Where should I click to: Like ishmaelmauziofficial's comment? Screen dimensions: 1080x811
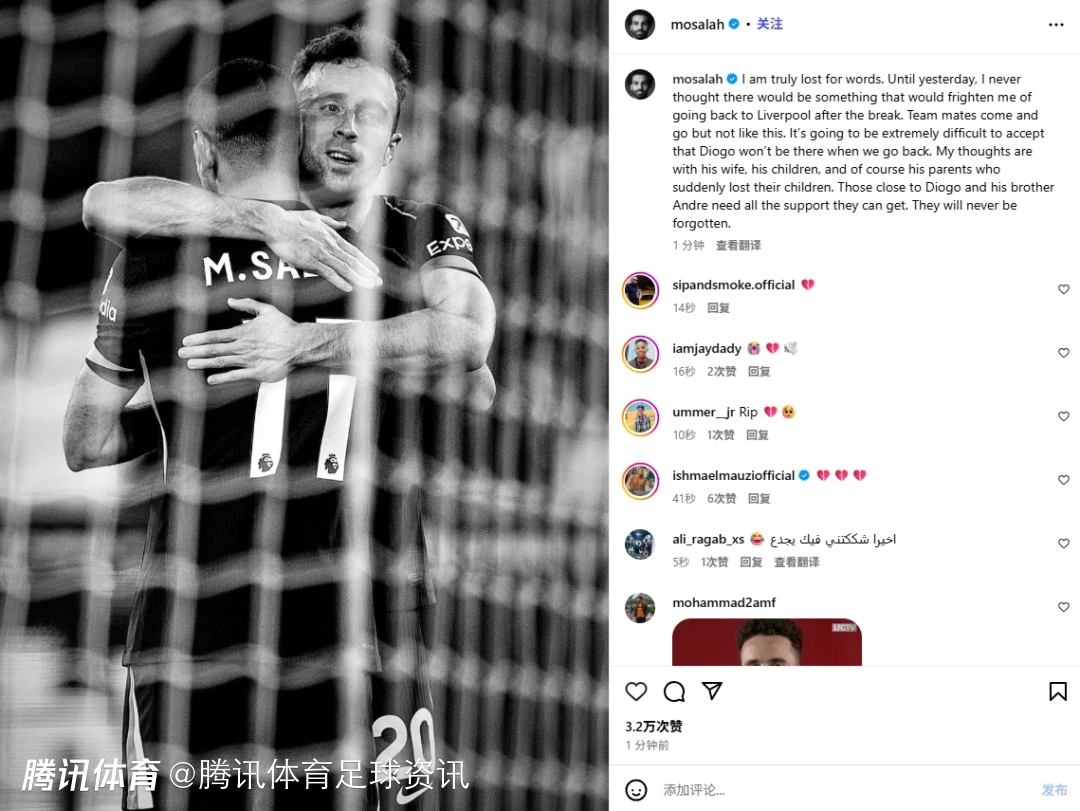[x=1063, y=480]
